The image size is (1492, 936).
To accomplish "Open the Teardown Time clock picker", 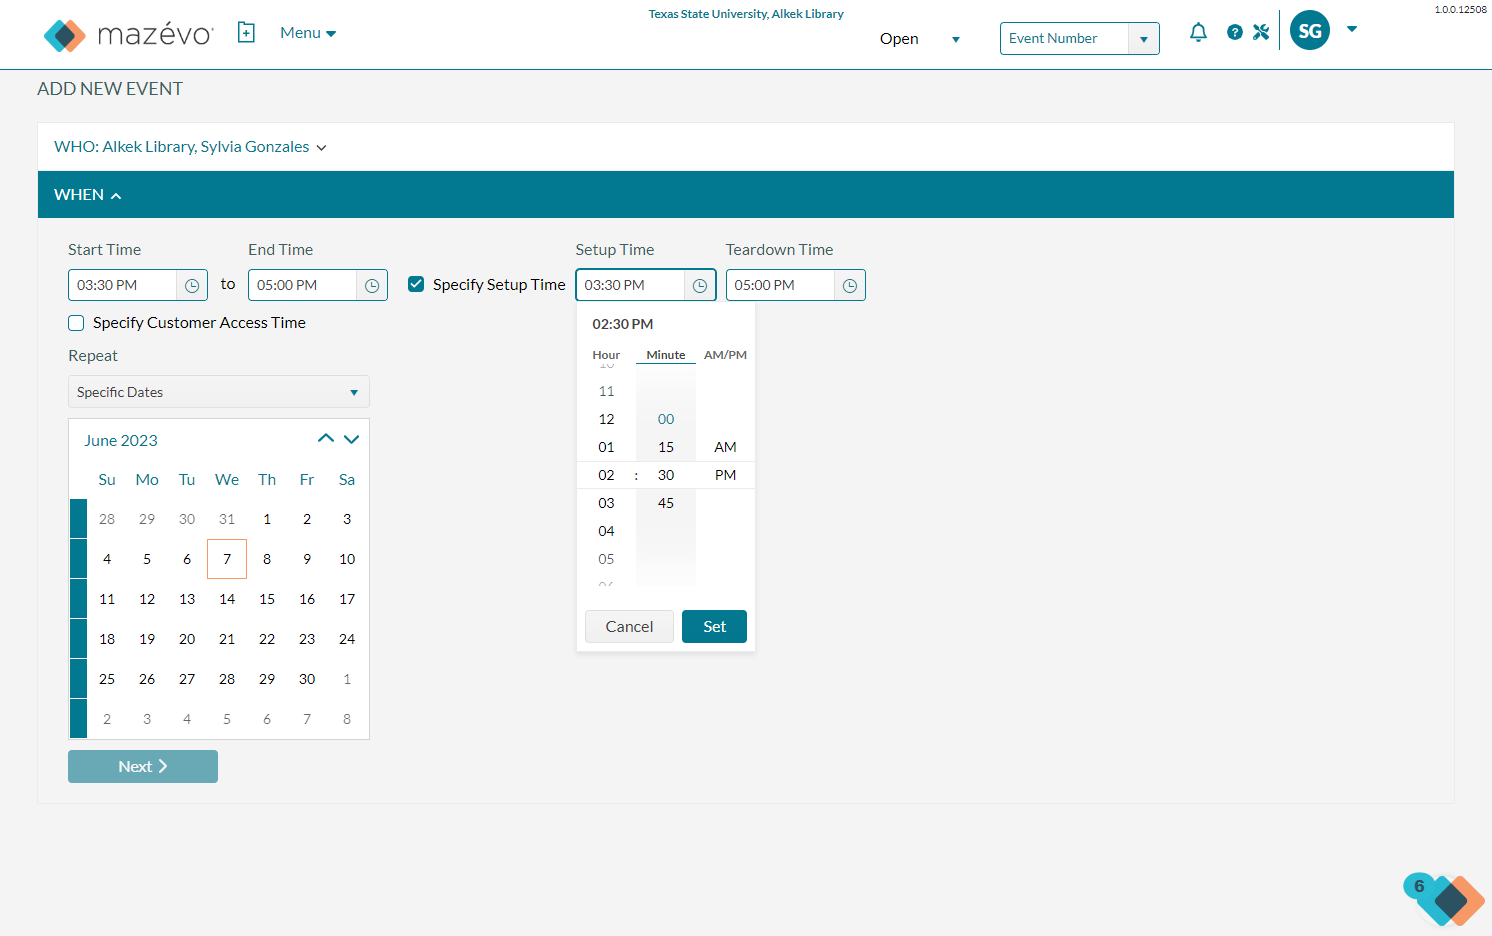I will click(850, 286).
